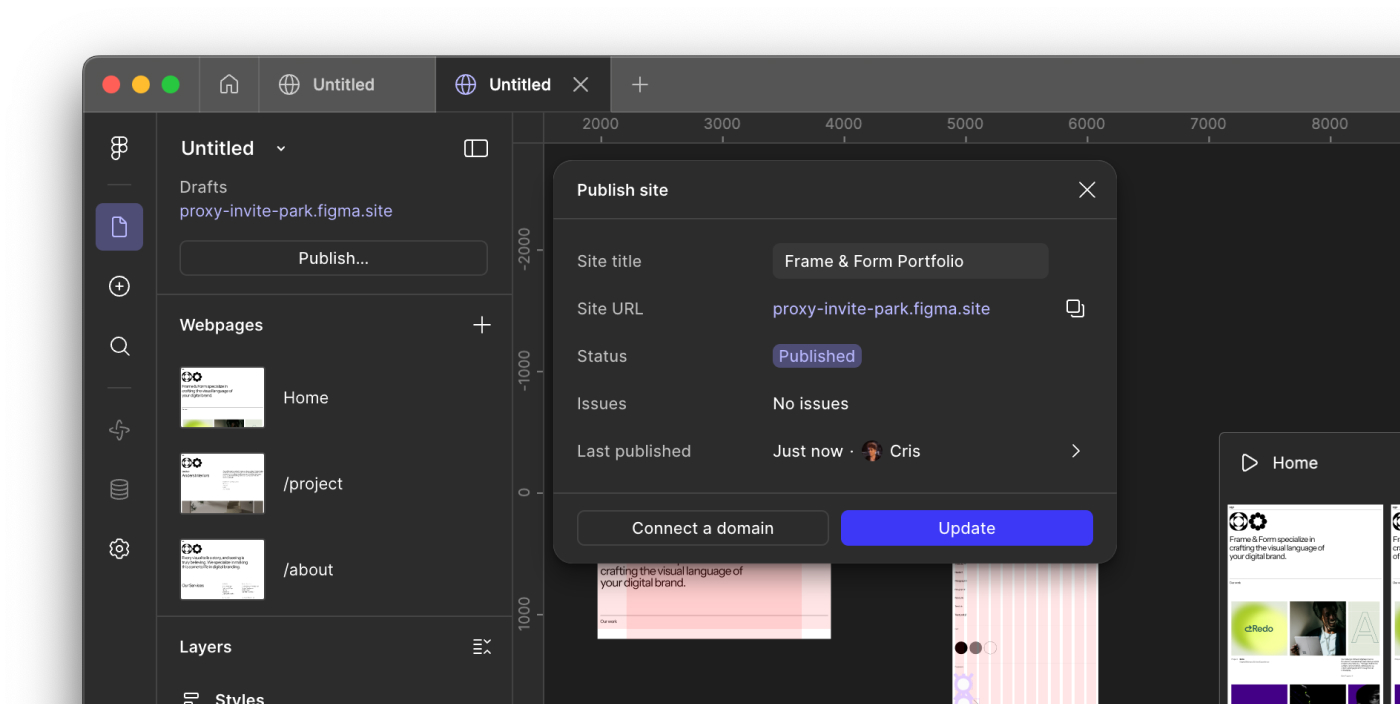Open proxy-invite-park.figma.site link in sidebar

tap(286, 211)
